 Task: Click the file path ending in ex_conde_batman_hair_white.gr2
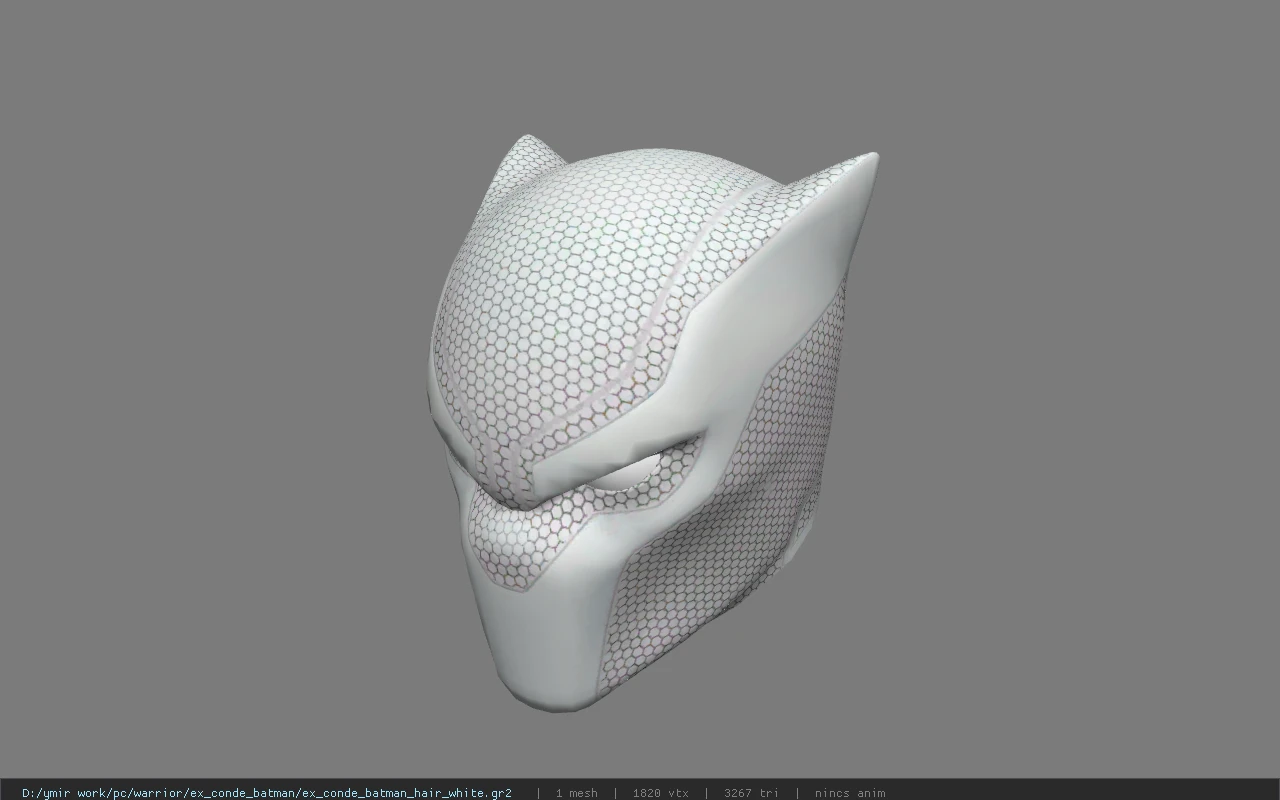point(267,793)
